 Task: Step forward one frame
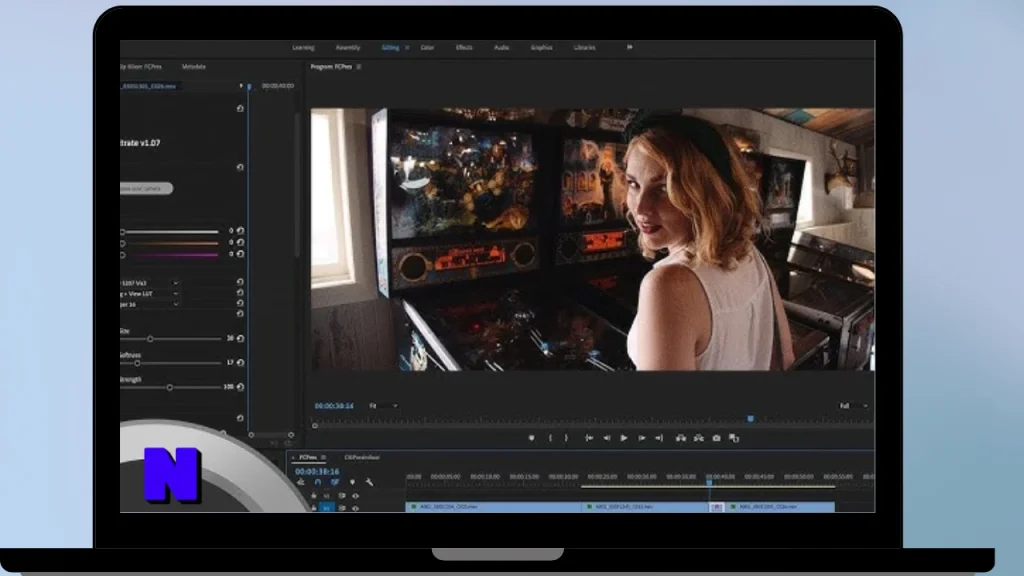641,438
